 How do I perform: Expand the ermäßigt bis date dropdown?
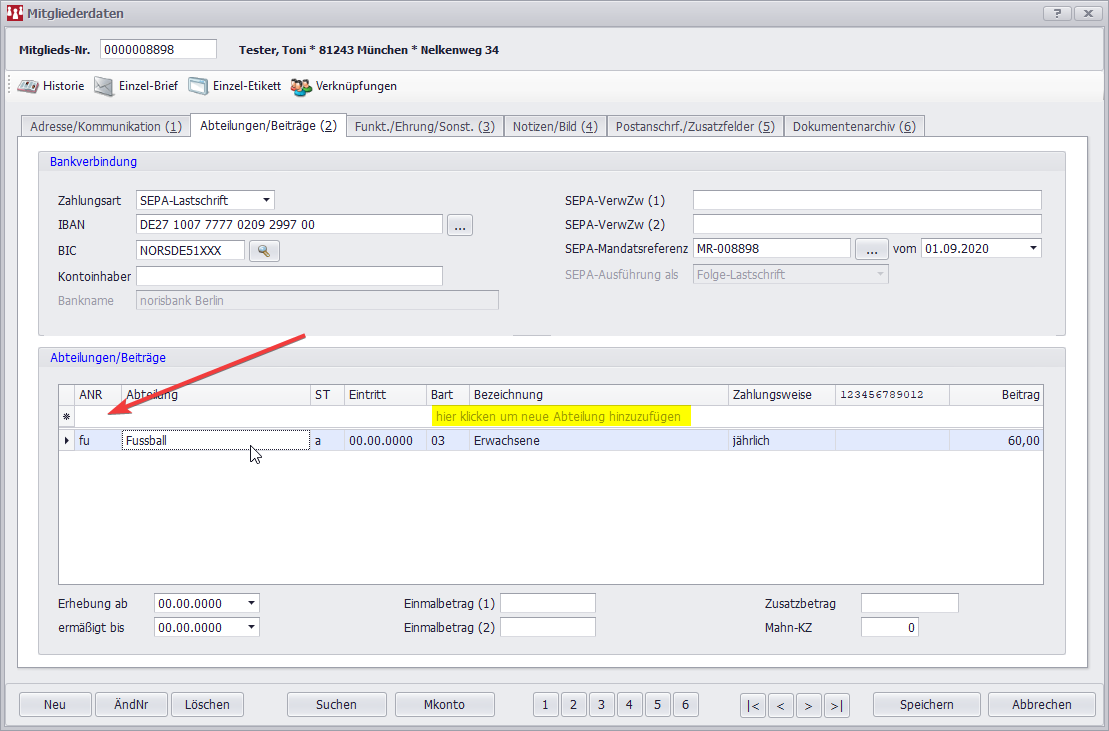click(x=251, y=627)
